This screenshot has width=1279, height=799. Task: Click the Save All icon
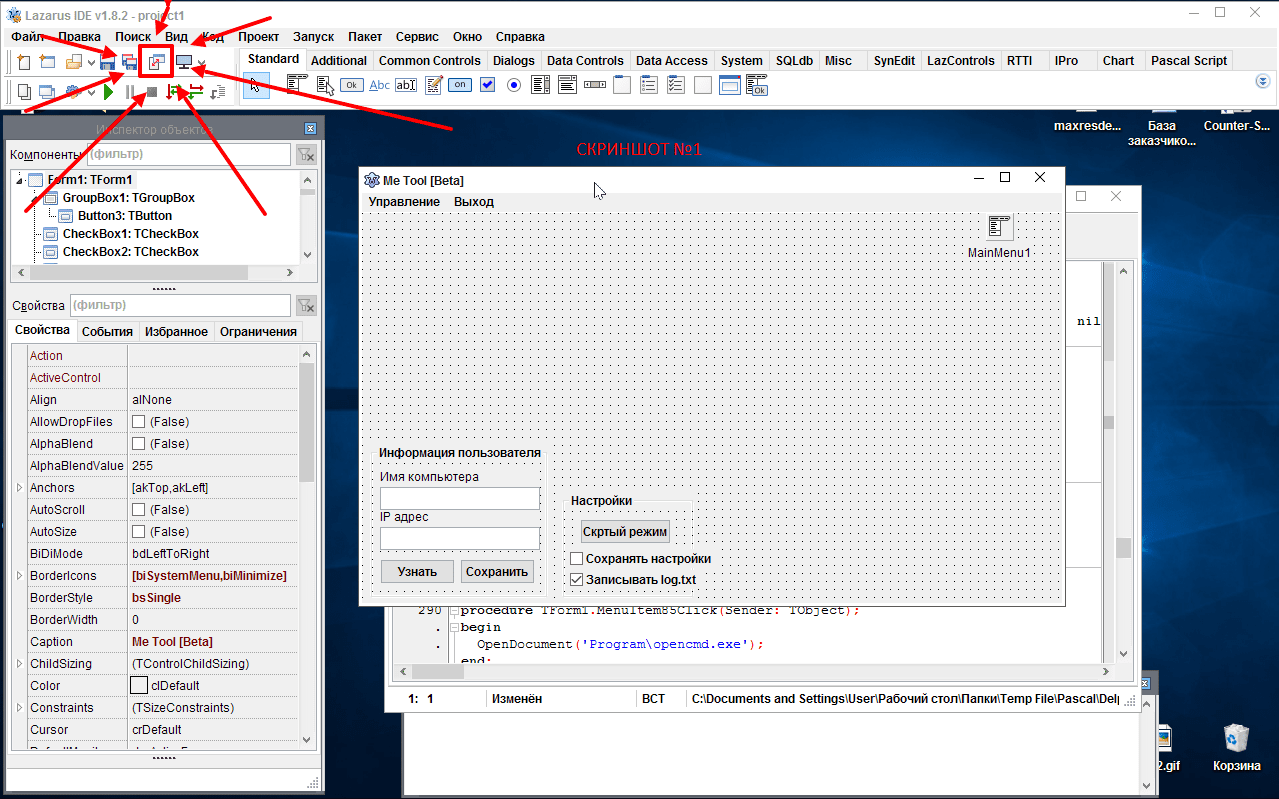(x=130, y=62)
